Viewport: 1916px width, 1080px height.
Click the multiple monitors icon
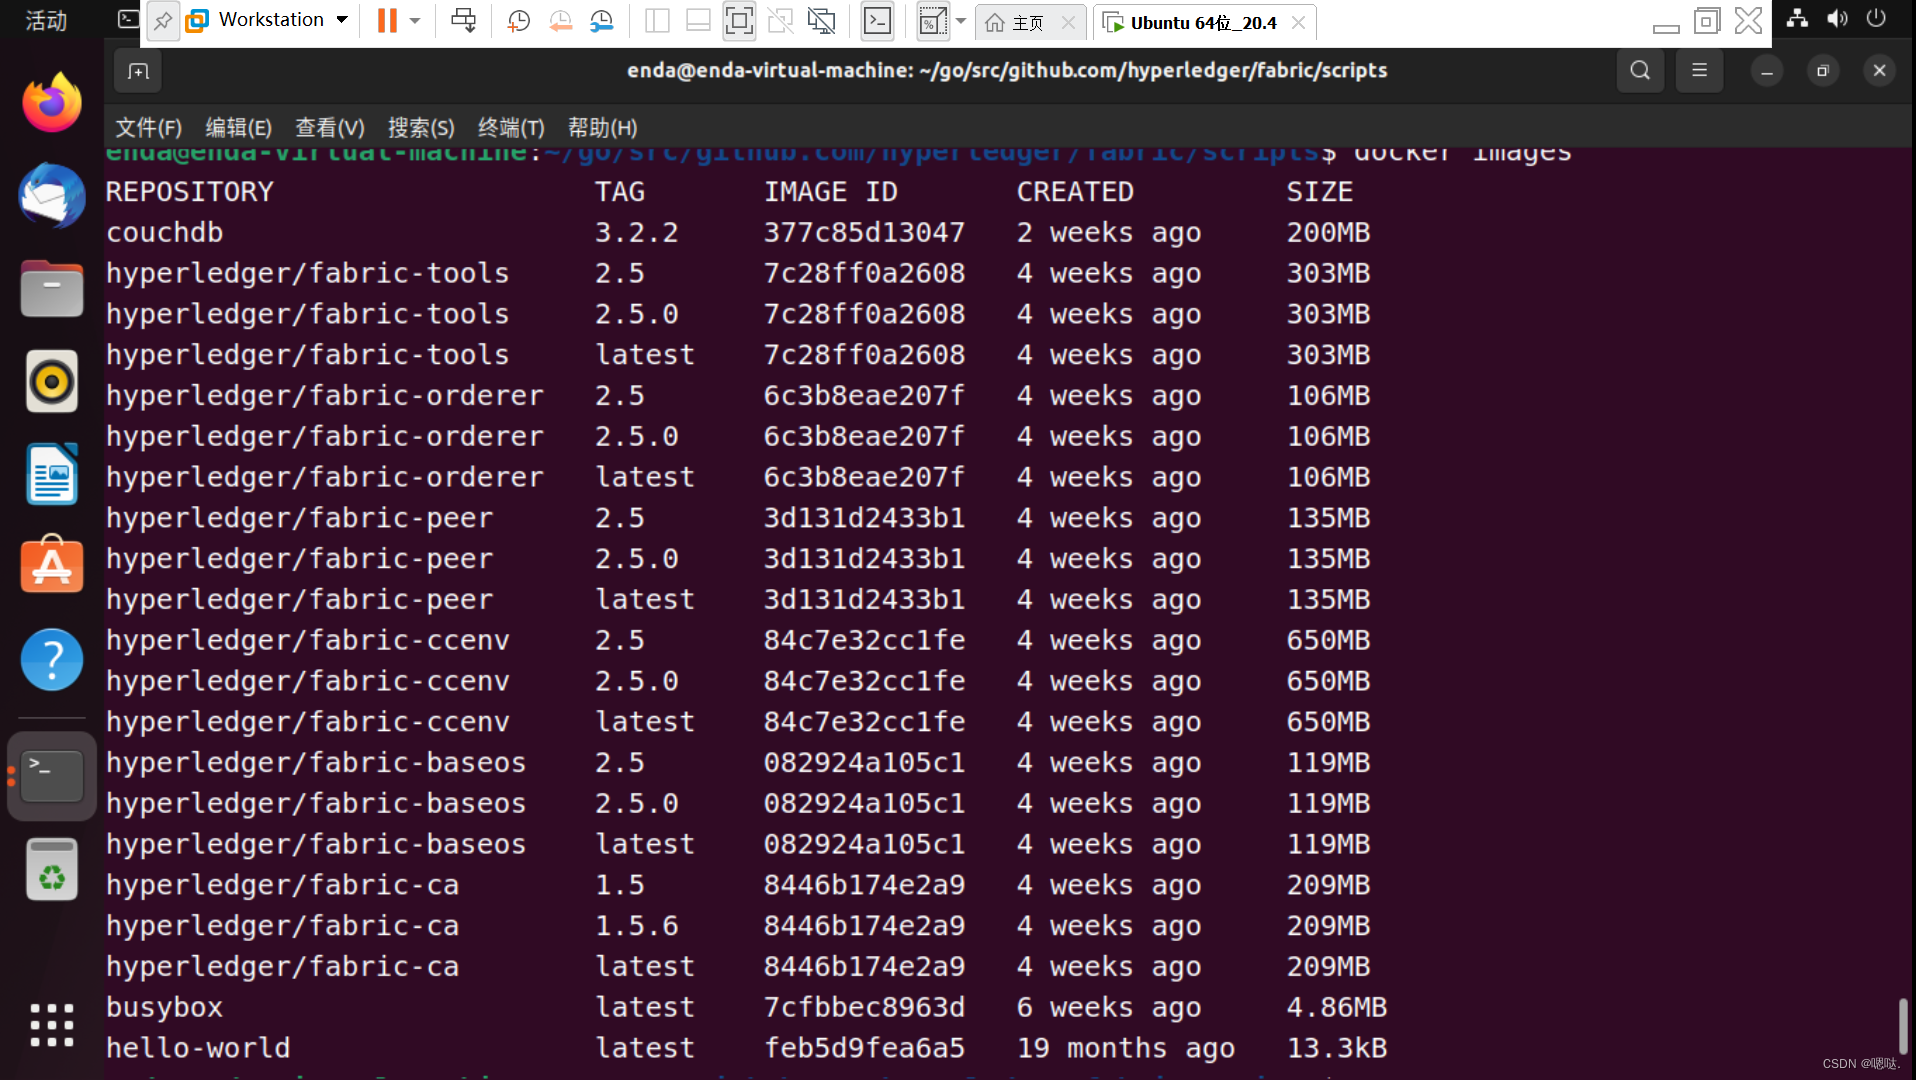pyautogui.click(x=821, y=20)
